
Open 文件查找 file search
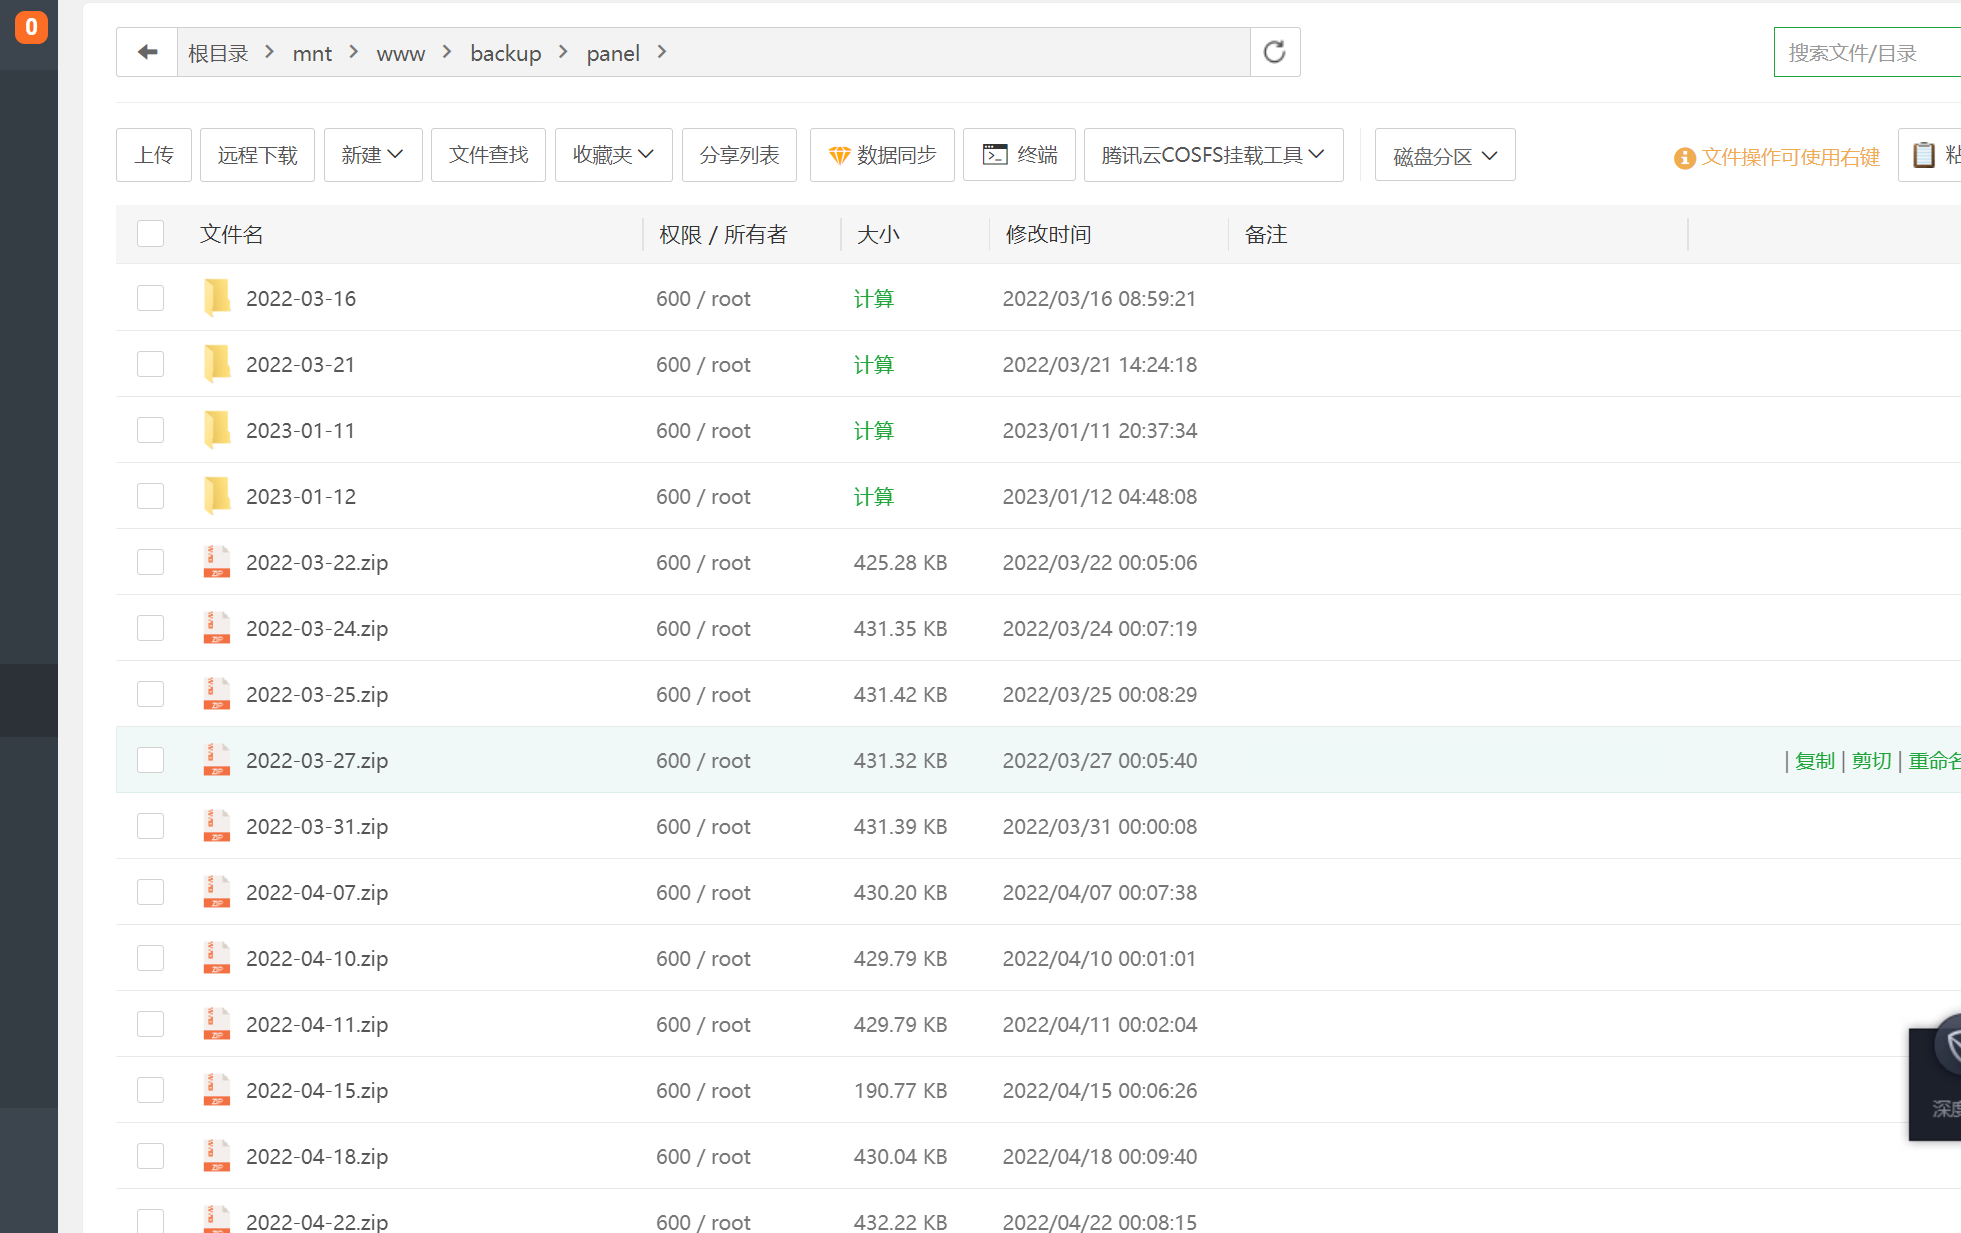pyautogui.click(x=488, y=155)
